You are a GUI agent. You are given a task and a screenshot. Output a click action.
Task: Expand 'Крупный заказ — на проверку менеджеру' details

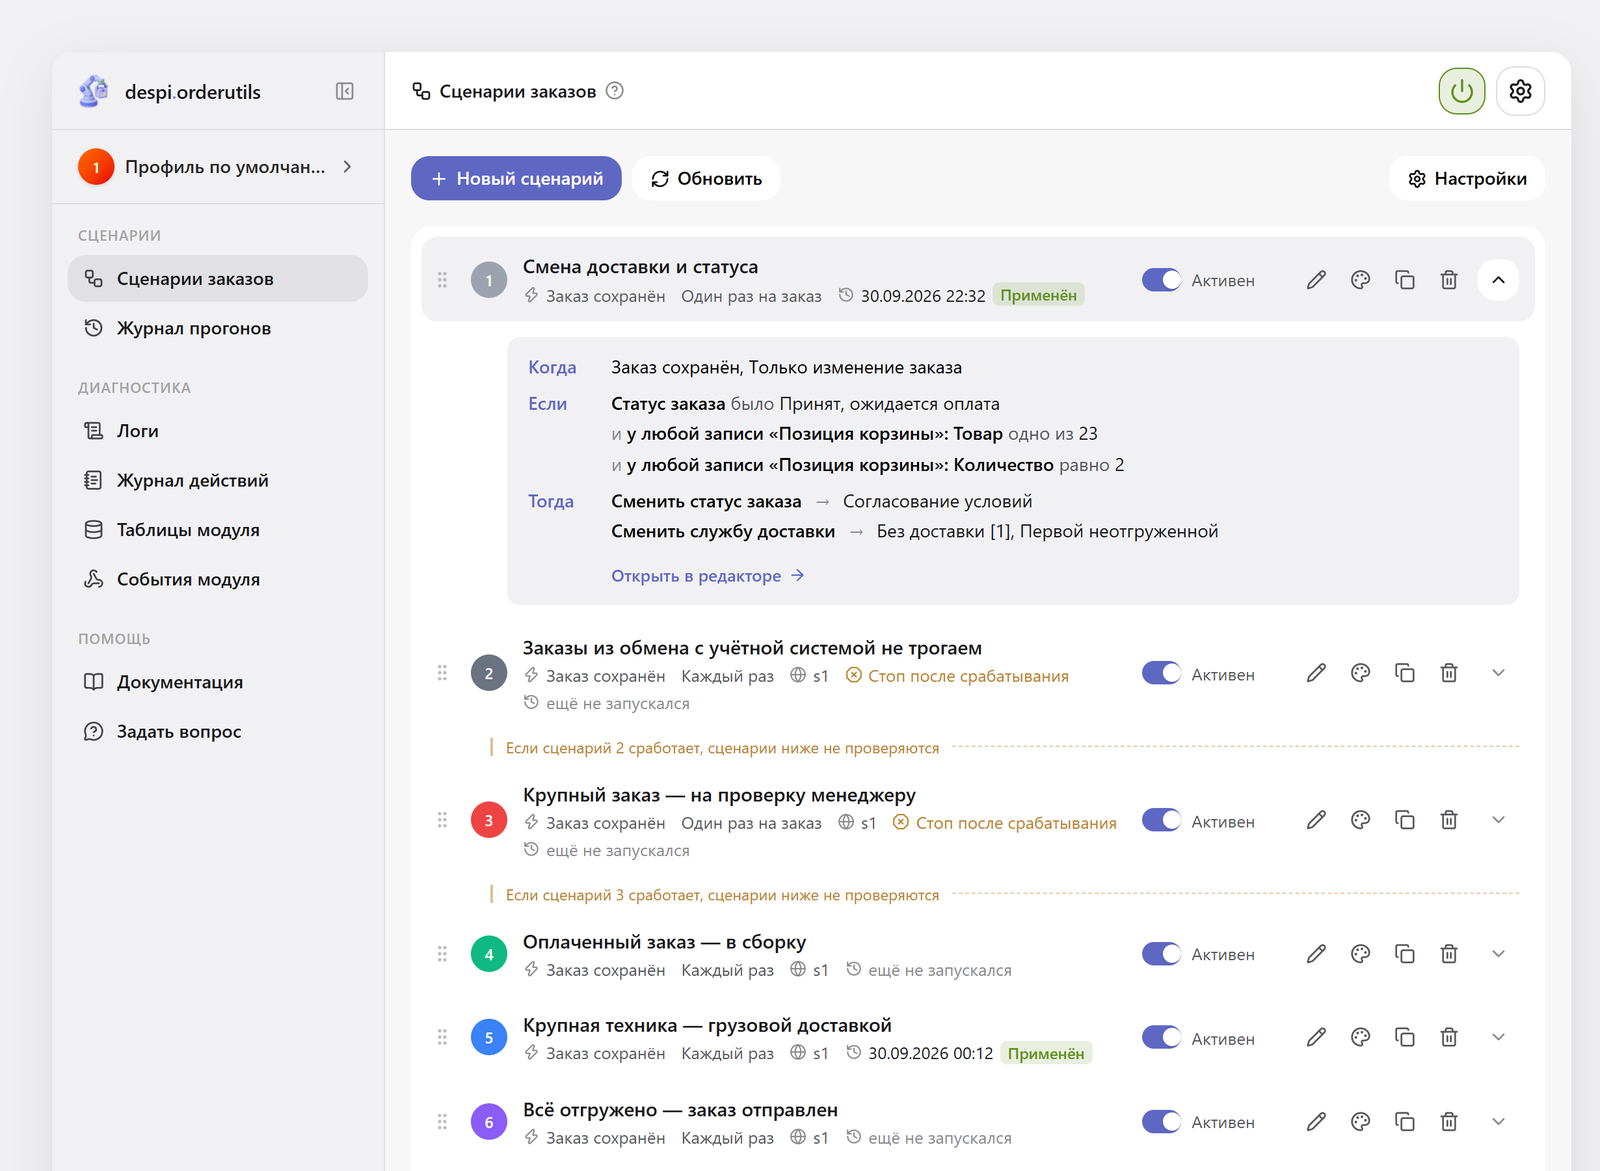[1498, 820]
